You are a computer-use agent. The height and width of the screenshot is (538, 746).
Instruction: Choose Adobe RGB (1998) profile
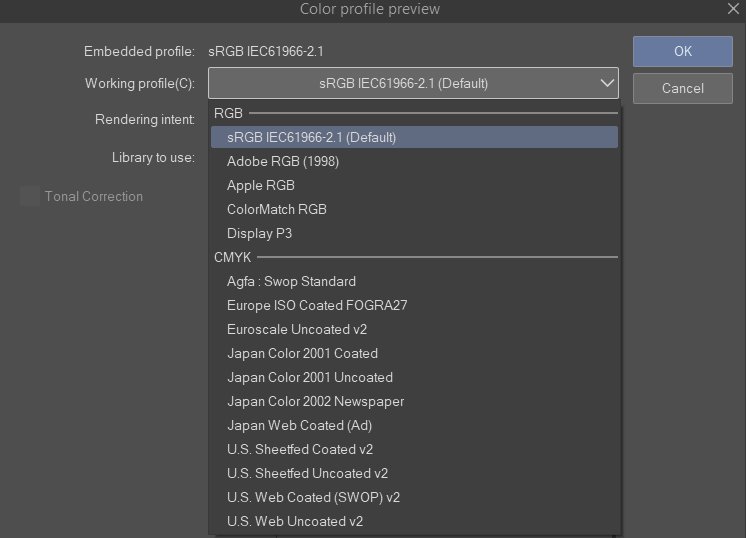414,161
